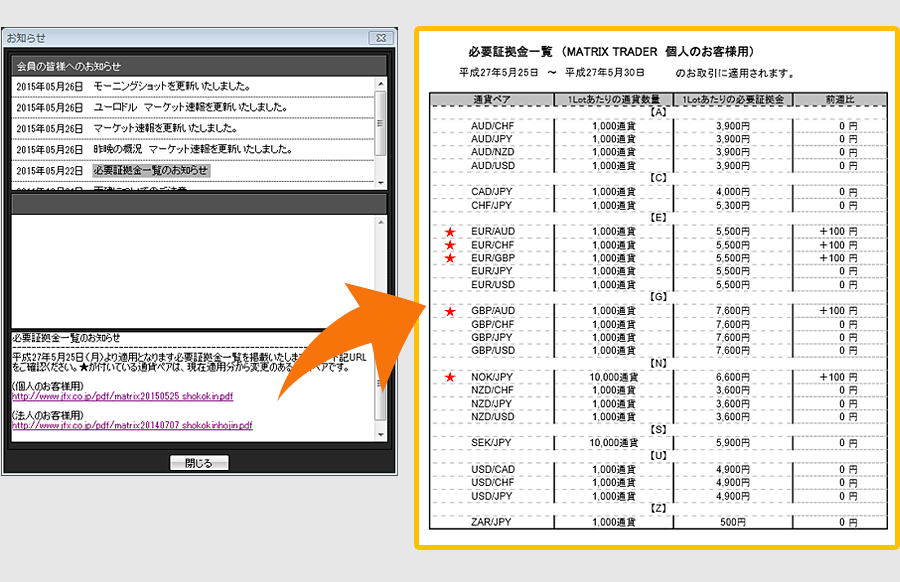Click the USD/CAD currency pair
The height and width of the screenshot is (582, 900).
pos(493,470)
